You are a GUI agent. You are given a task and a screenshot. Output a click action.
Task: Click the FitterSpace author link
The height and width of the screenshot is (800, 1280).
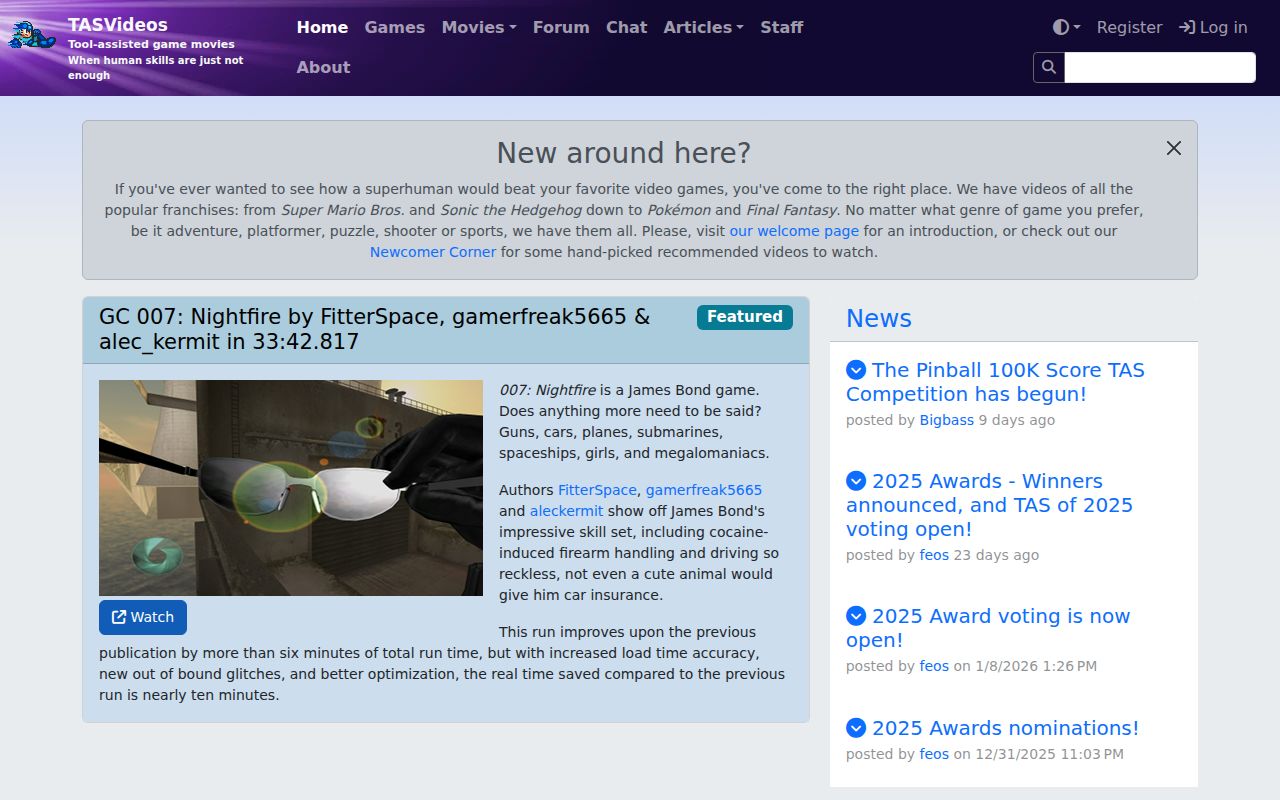(x=597, y=490)
